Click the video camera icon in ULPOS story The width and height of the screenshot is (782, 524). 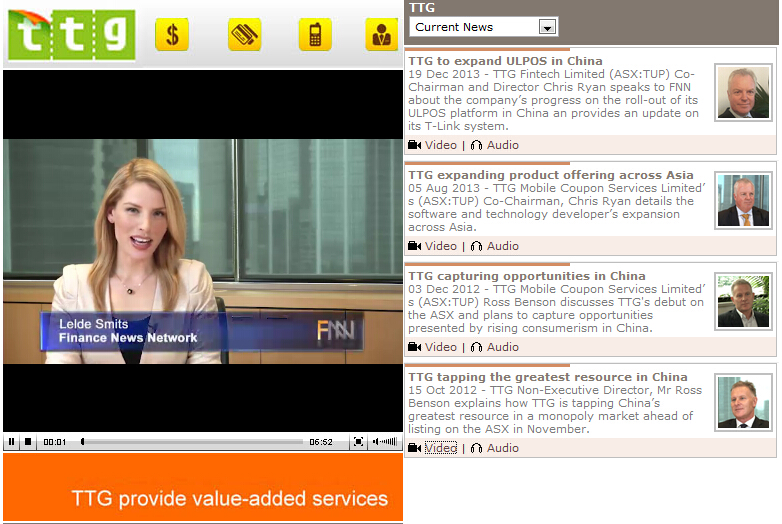(x=414, y=145)
